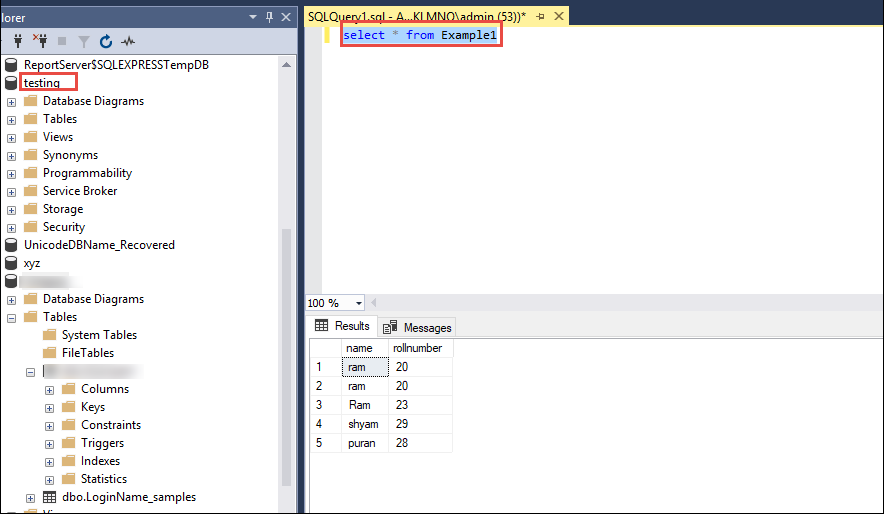The width and height of the screenshot is (884, 514).
Task: Click the Disconnect icon in Object Explorer toolbar
Action: (39, 41)
